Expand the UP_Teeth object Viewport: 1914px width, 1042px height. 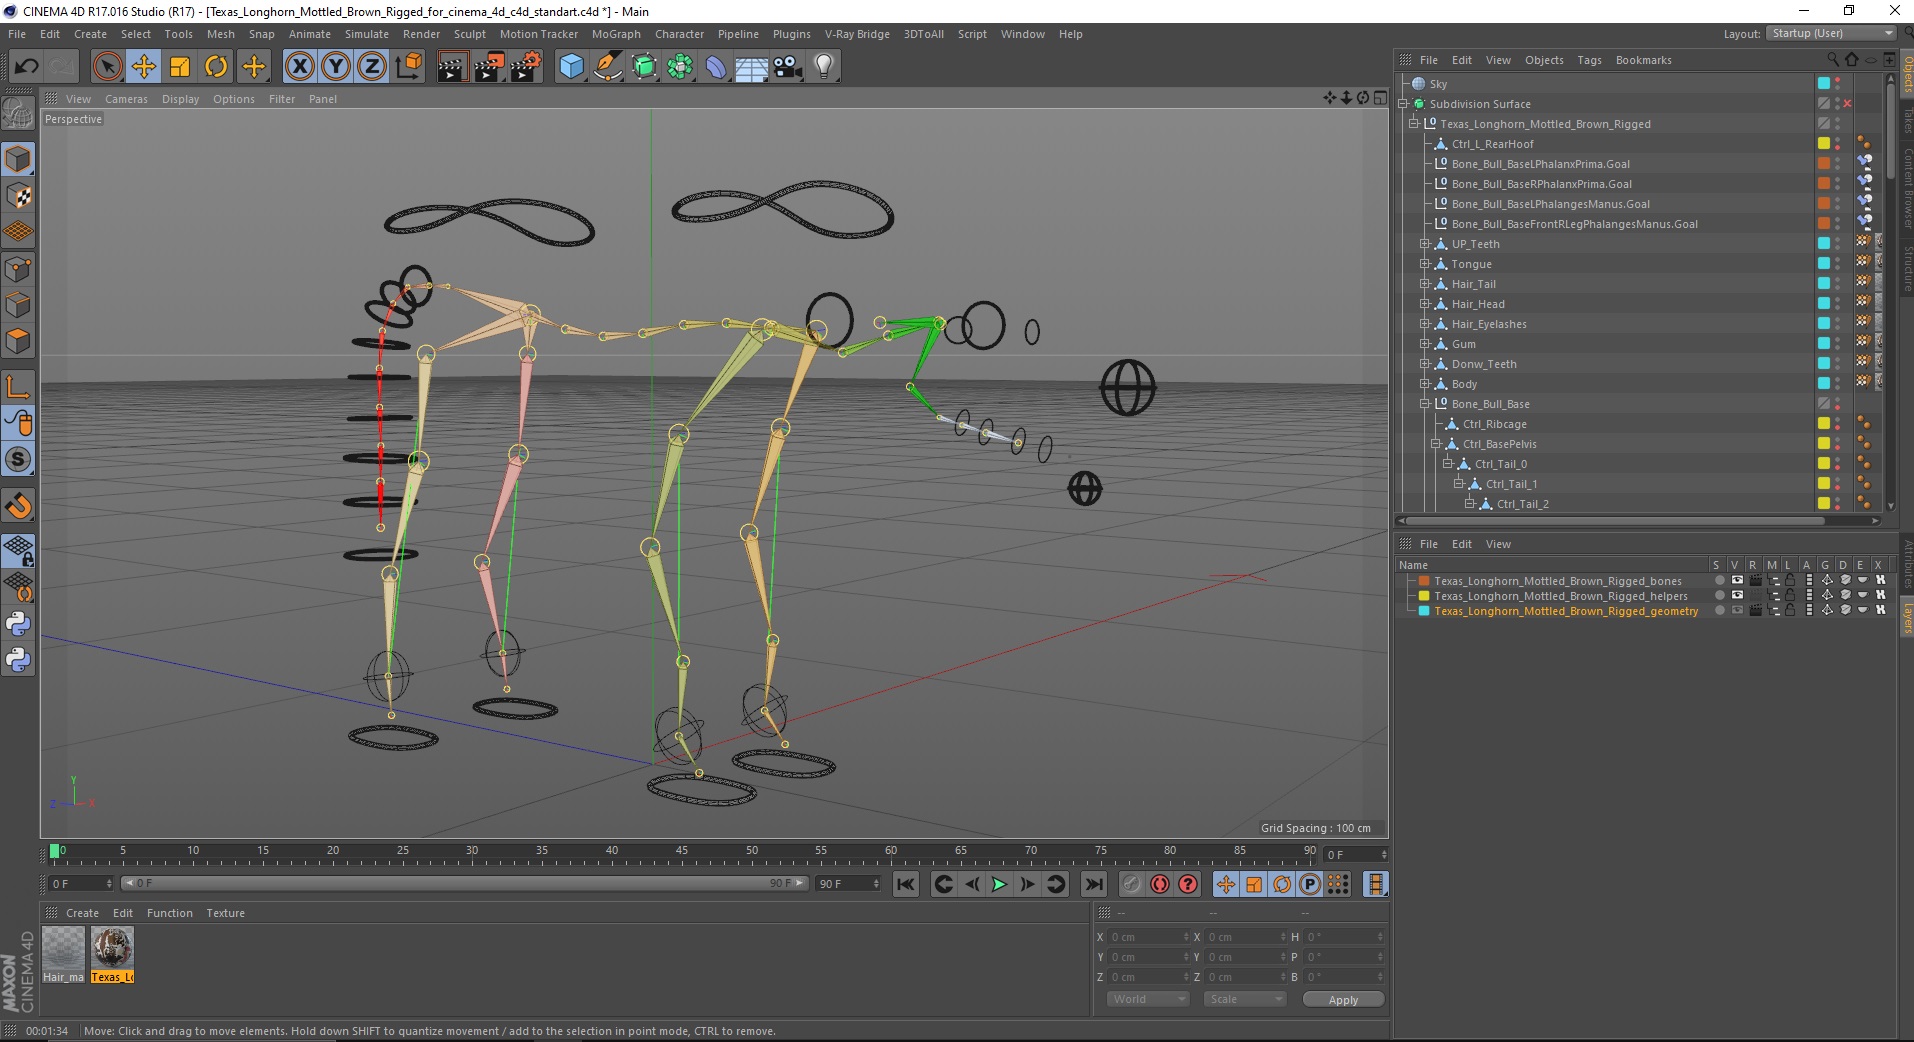(x=1425, y=244)
